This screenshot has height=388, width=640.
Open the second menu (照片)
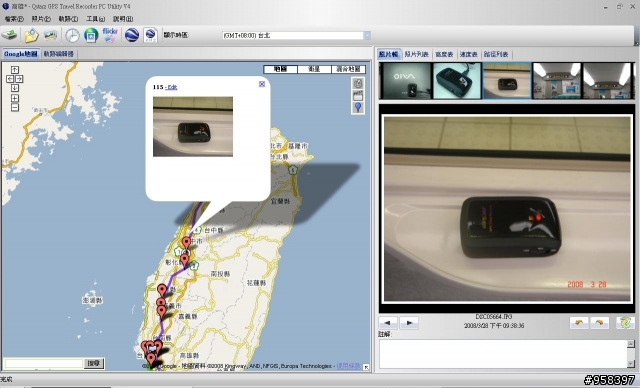[x=41, y=19]
